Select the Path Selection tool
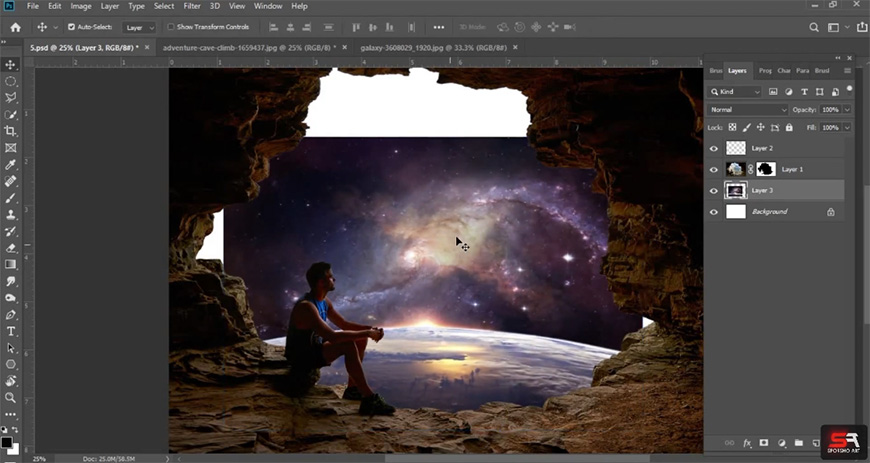Viewport: 870px width, 463px height. pos(10,348)
